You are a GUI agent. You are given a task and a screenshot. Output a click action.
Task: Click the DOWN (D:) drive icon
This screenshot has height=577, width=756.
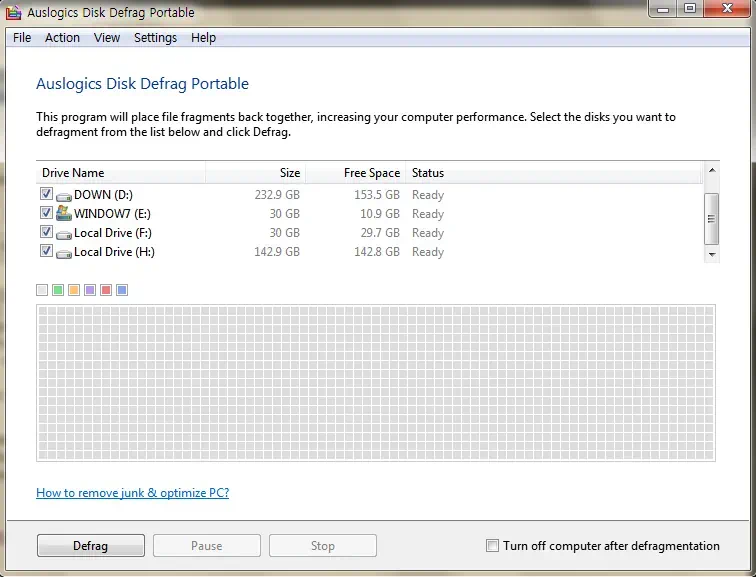point(64,196)
